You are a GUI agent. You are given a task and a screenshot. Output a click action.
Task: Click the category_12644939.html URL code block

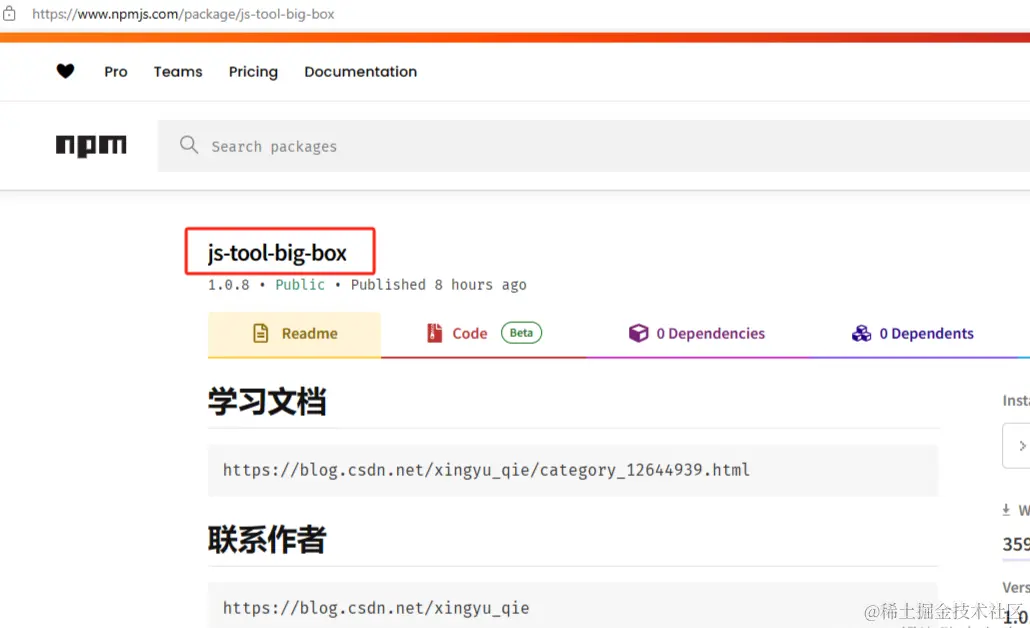point(573,470)
